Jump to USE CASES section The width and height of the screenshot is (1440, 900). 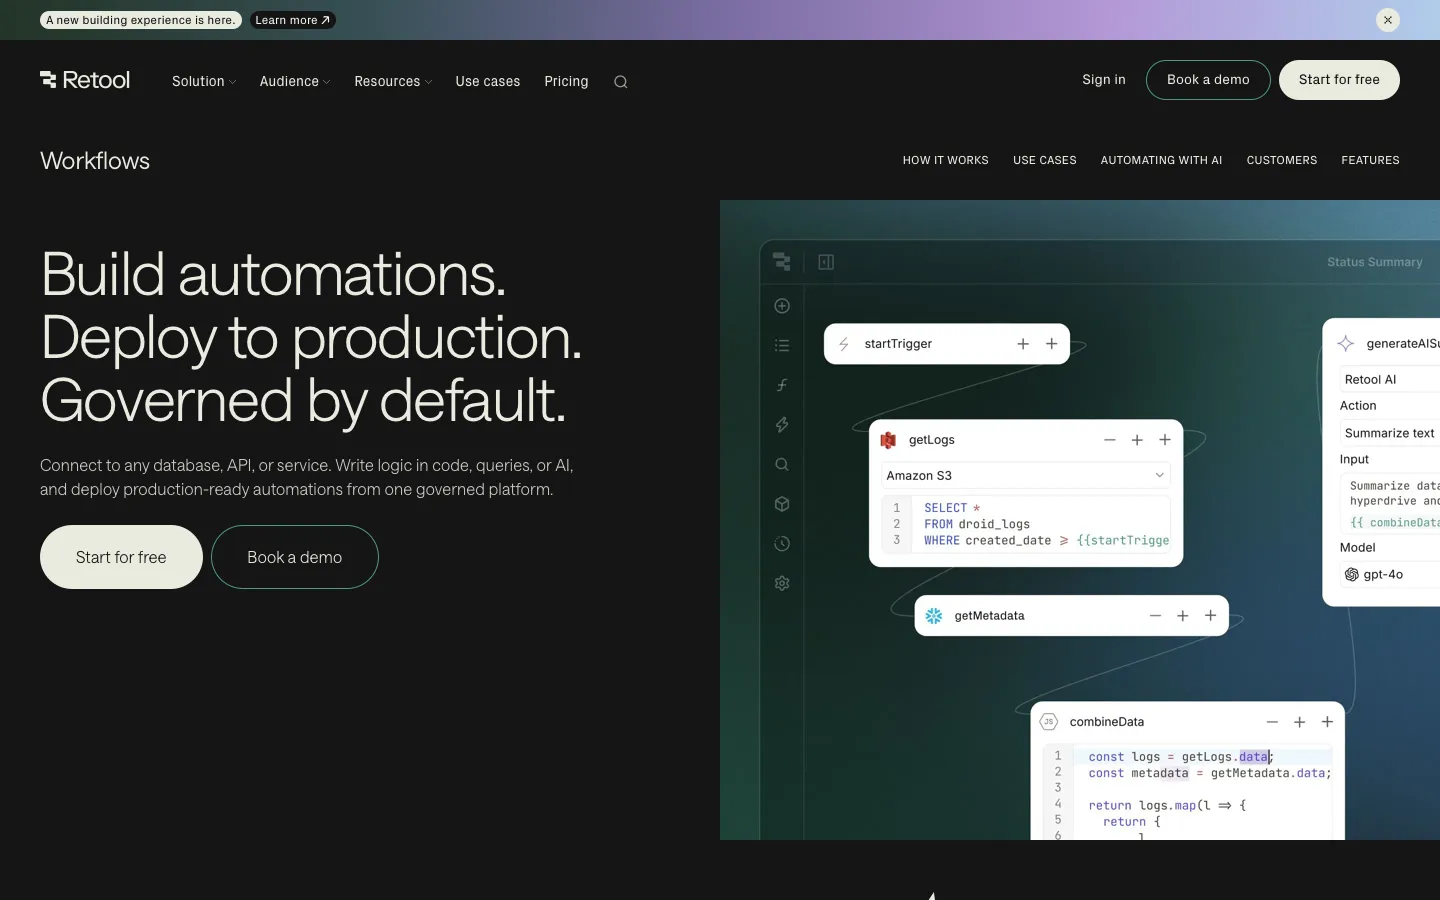pos(1045,160)
